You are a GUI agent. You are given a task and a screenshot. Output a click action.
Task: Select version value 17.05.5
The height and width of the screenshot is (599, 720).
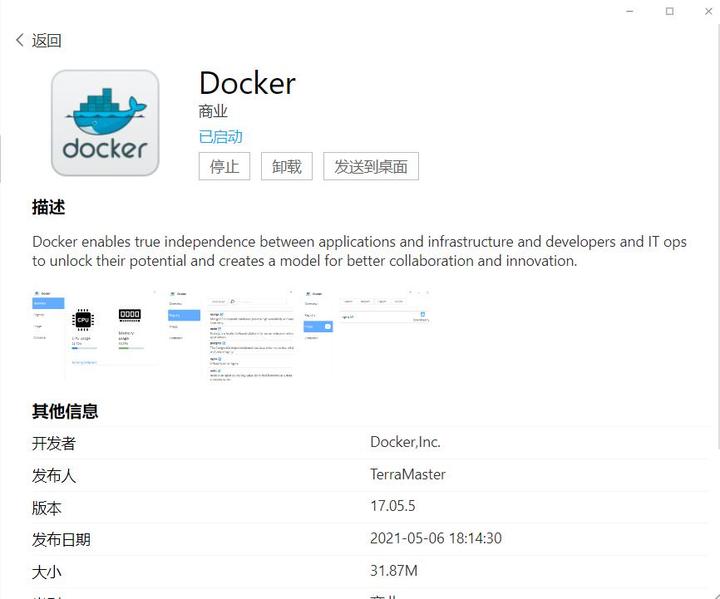[x=393, y=506]
